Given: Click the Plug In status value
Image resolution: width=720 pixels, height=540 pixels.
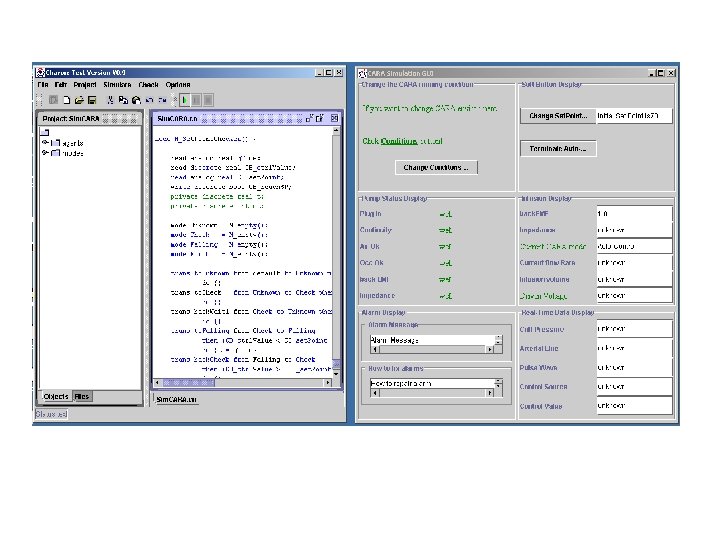Looking at the screenshot, I should tap(445, 214).
